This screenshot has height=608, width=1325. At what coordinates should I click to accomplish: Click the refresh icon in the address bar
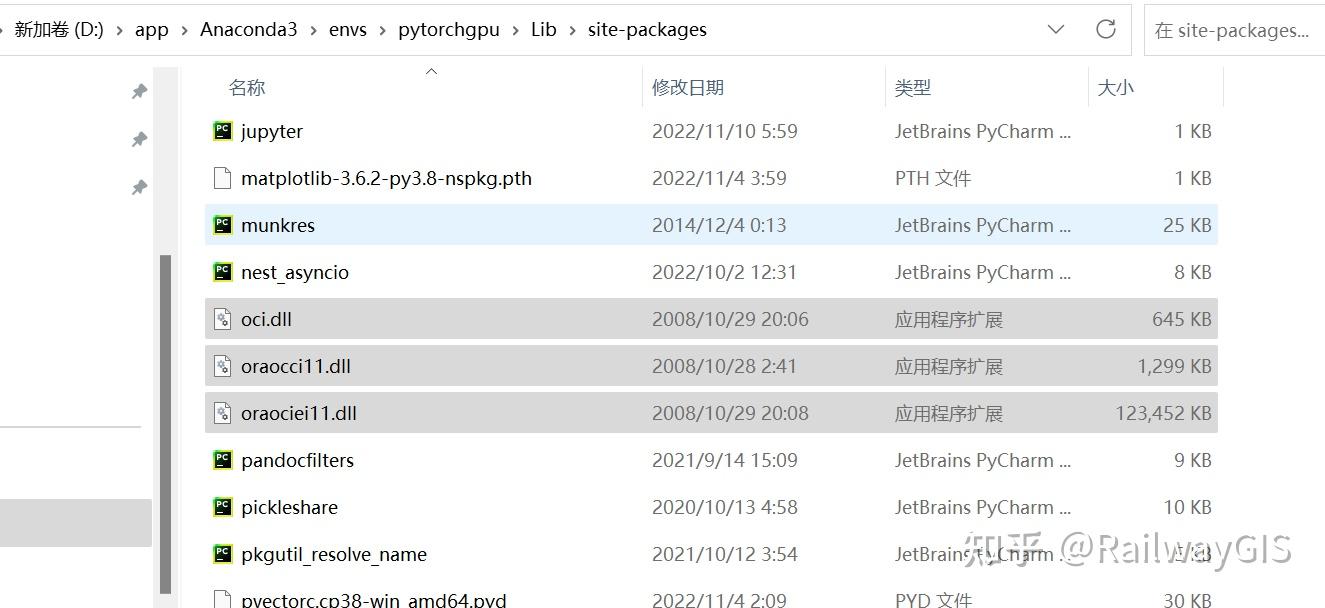(x=1106, y=29)
